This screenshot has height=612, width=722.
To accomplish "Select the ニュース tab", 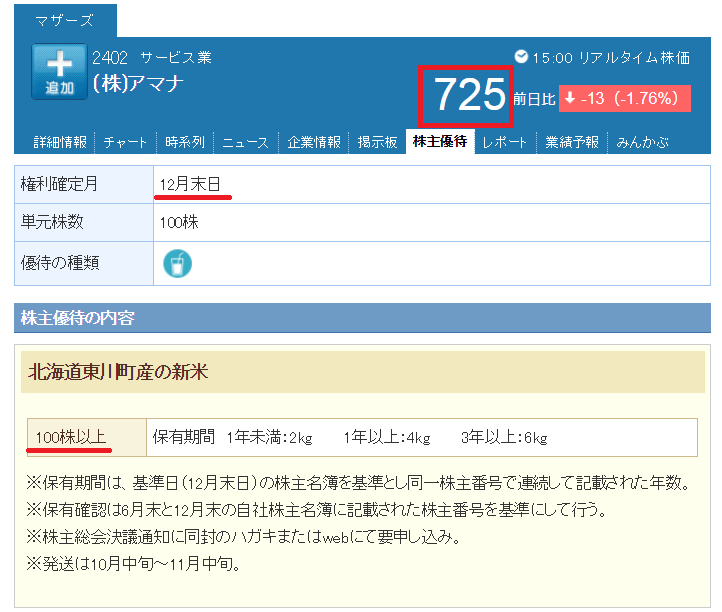I will click(x=245, y=142).
